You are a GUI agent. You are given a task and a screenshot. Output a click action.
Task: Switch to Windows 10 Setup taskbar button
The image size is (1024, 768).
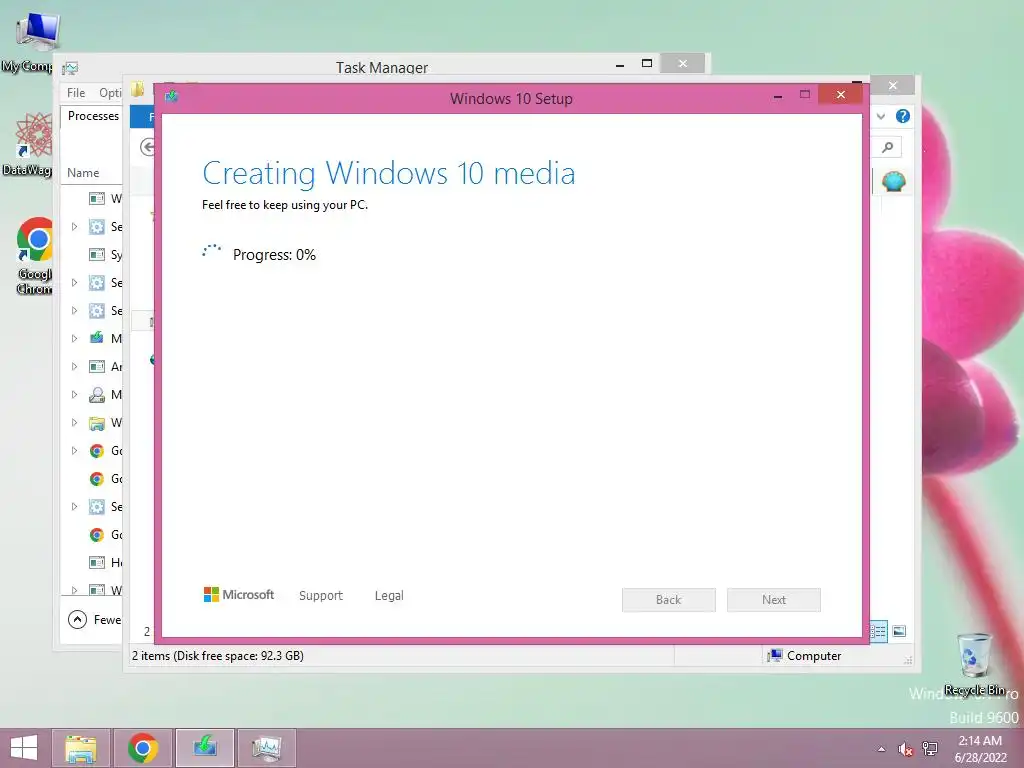click(x=204, y=748)
